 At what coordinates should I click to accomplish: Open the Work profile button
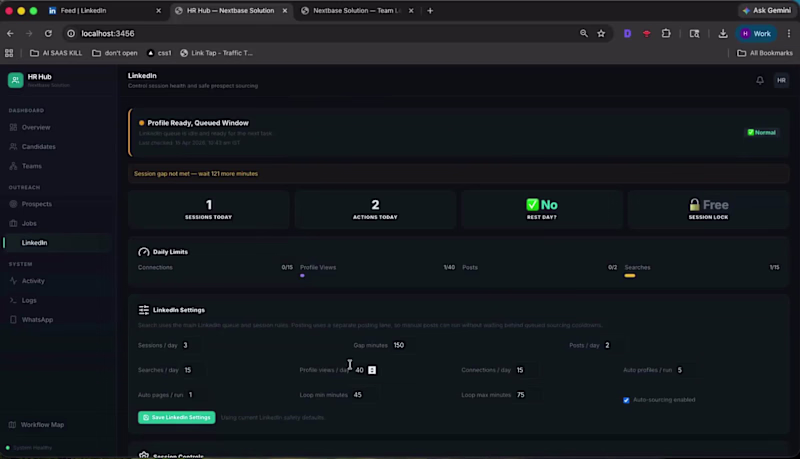pos(756,34)
